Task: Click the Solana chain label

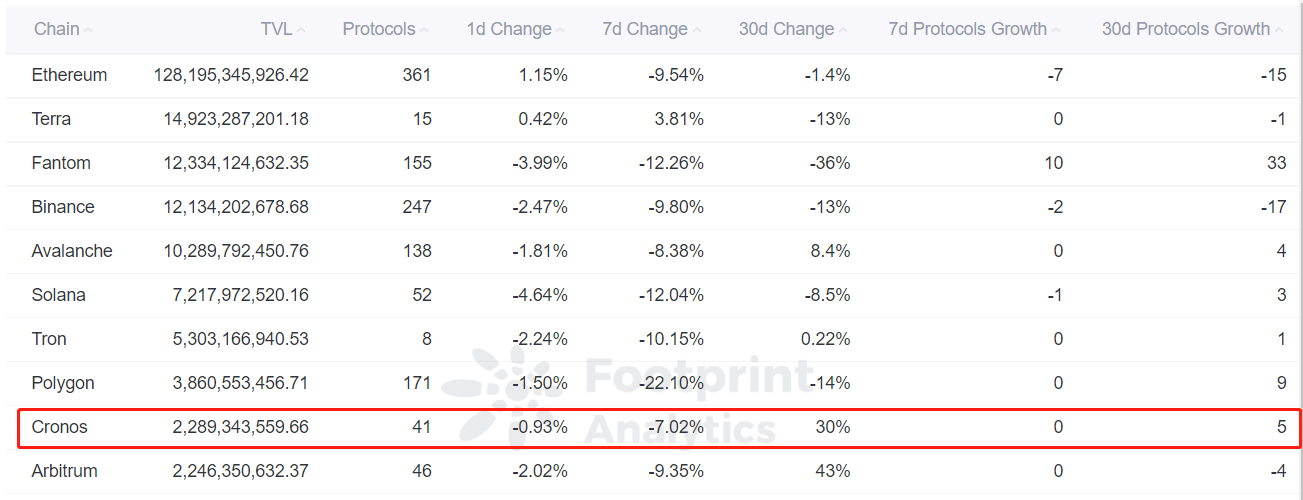Action: point(59,295)
